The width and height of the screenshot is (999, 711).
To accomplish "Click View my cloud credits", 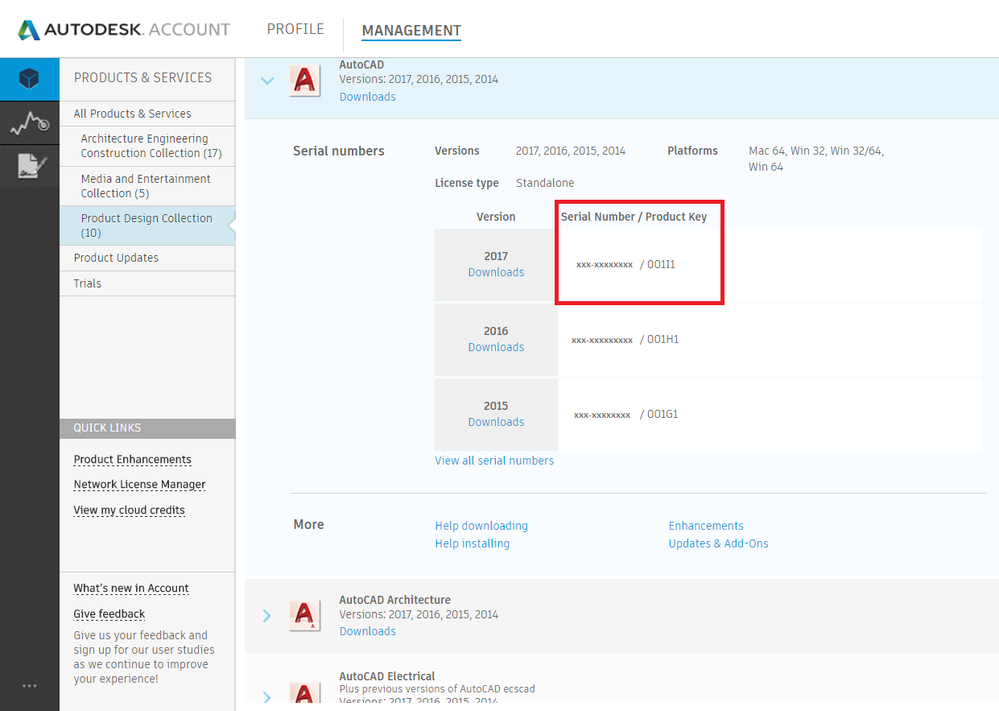I will (x=129, y=510).
